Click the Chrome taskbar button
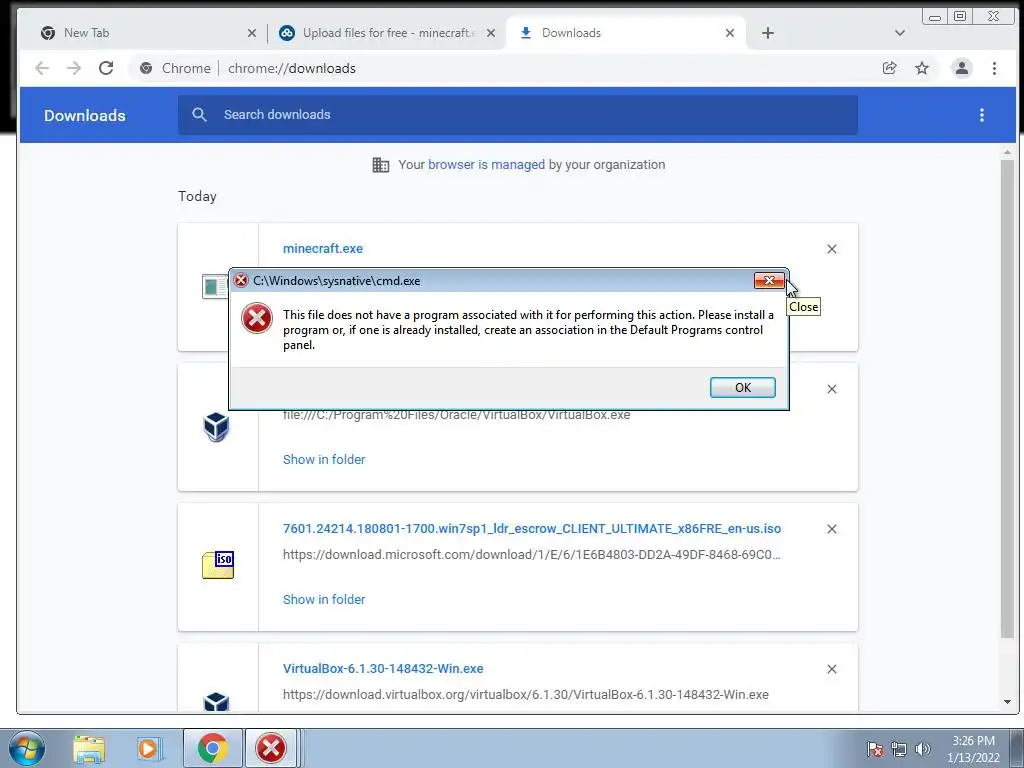 pyautogui.click(x=212, y=748)
